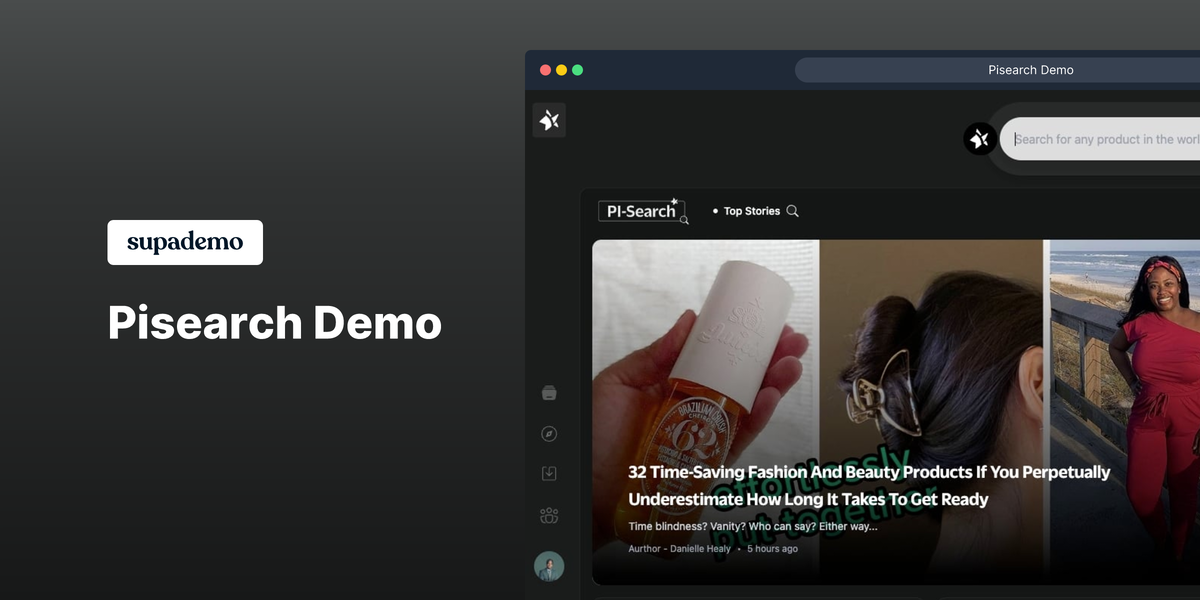1200x600 pixels.
Task: Click the Pisearch star logo in sidebar
Action: tap(549, 120)
